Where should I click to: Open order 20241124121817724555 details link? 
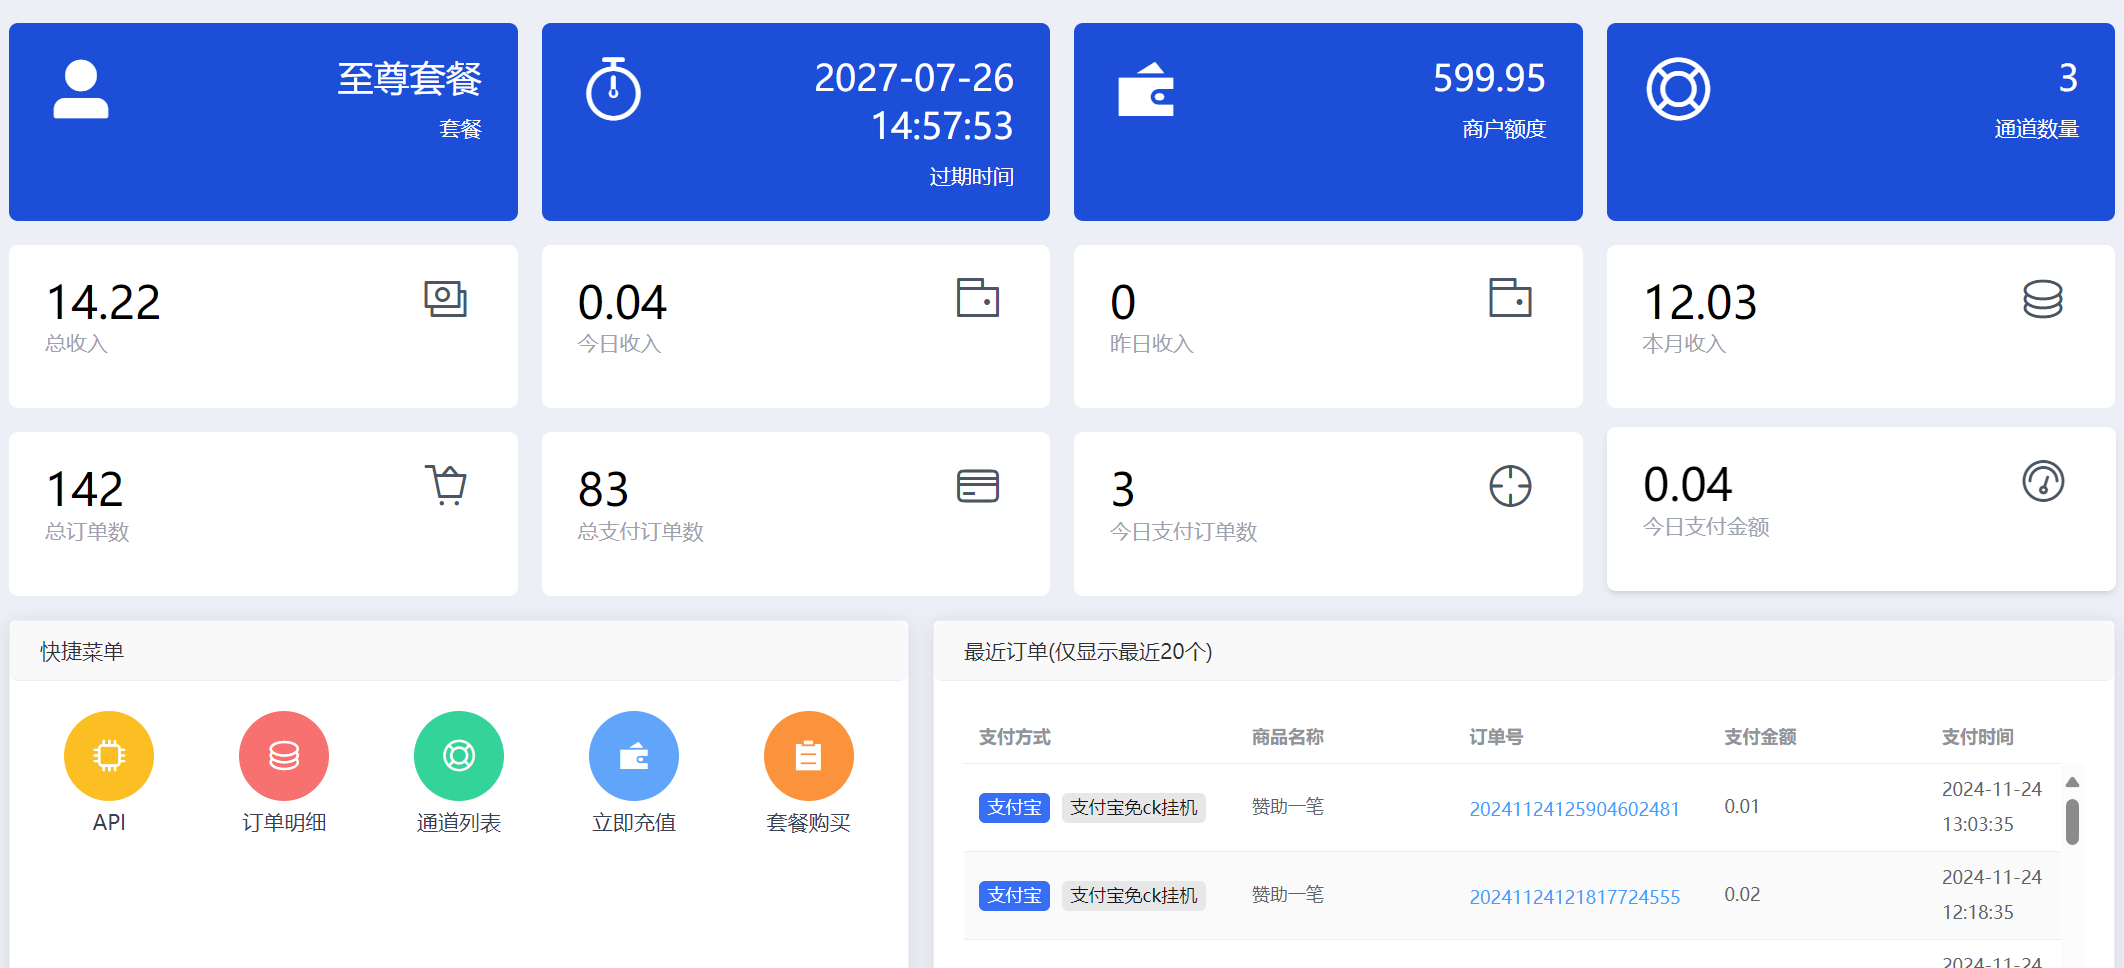tap(1574, 897)
